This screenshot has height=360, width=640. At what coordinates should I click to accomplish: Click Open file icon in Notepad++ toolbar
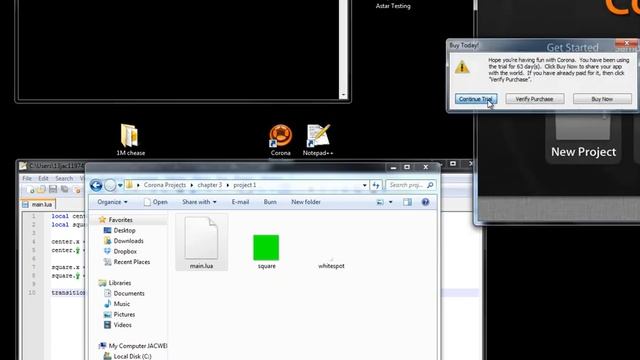[41, 189]
